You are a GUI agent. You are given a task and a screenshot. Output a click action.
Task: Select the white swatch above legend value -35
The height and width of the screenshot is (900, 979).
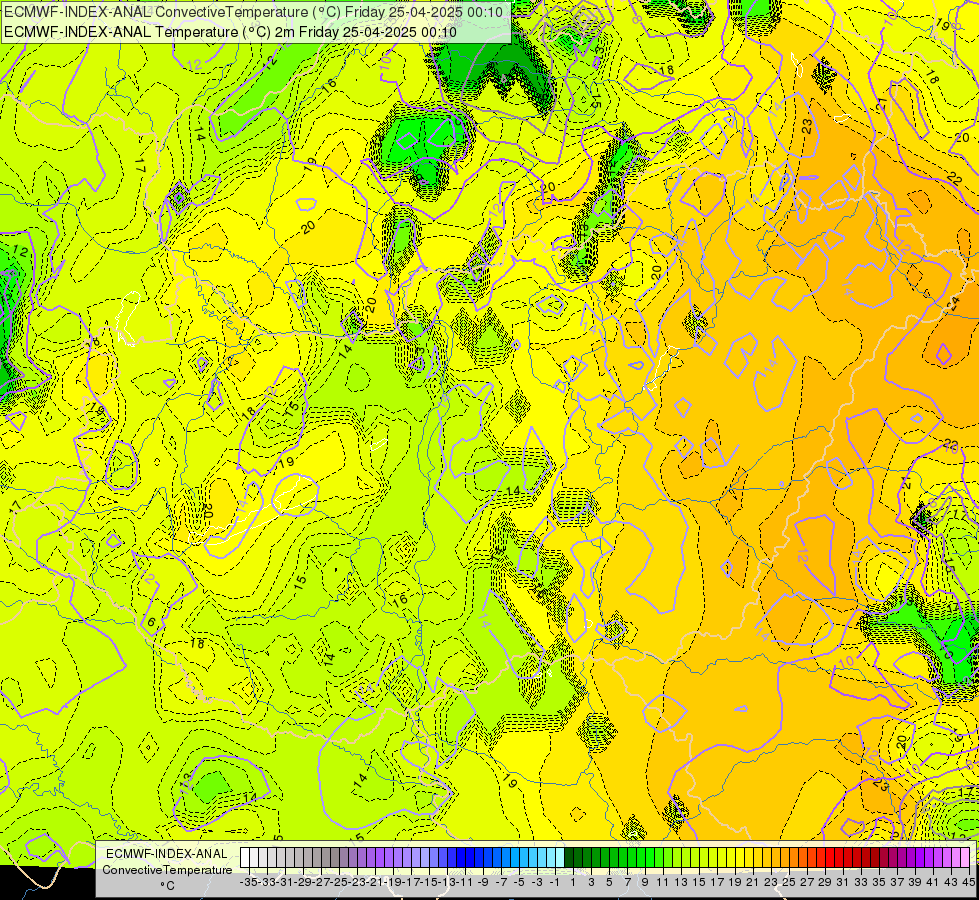pyautogui.click(x=245, y=857)
